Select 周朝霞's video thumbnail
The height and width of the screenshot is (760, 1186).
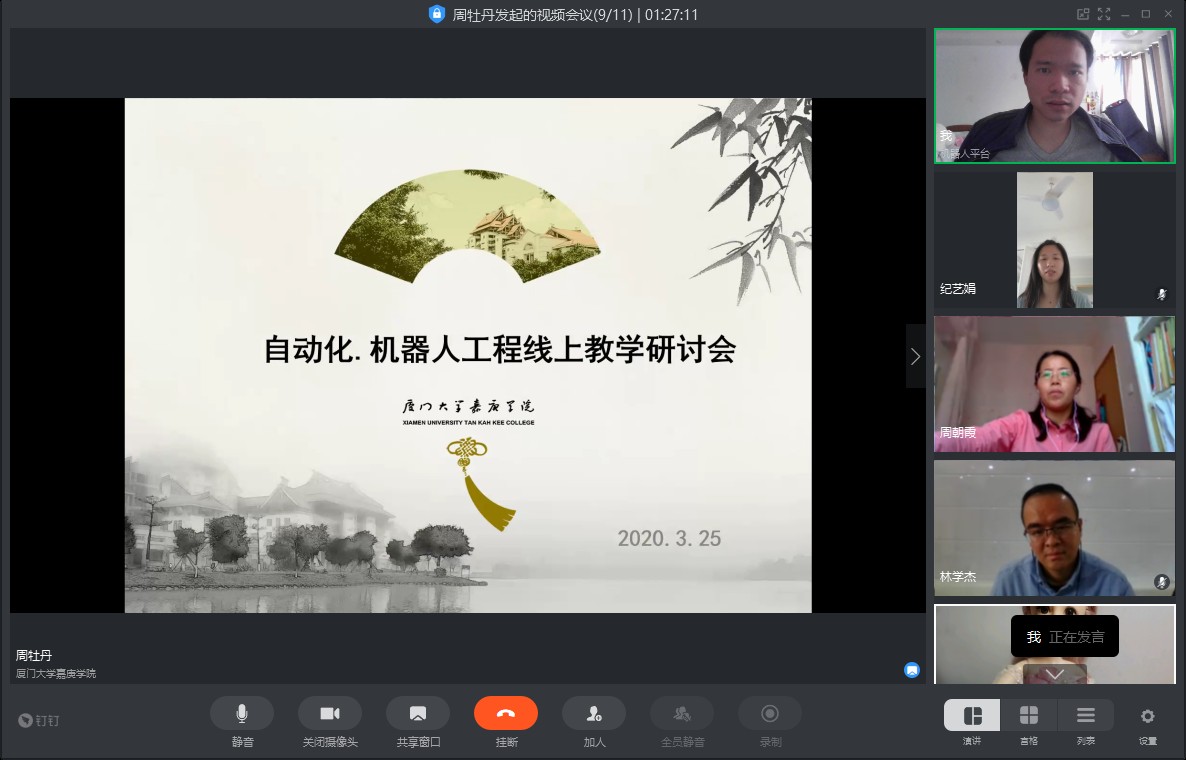tap(1054, 384)
